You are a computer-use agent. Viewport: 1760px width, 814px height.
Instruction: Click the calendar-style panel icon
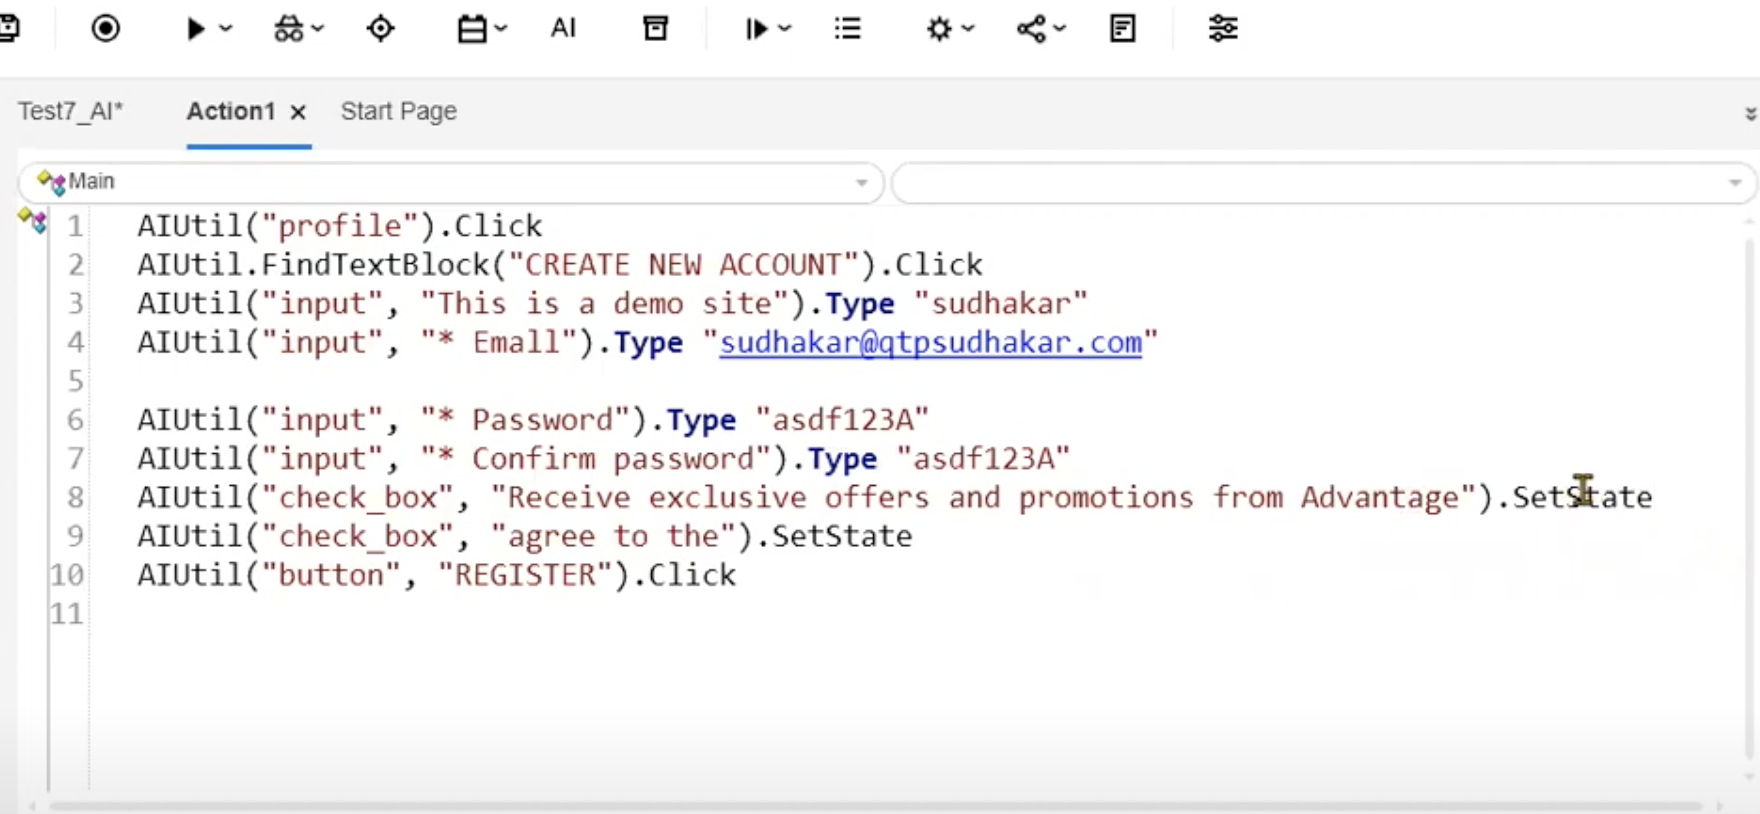click(x=471, y=29)
